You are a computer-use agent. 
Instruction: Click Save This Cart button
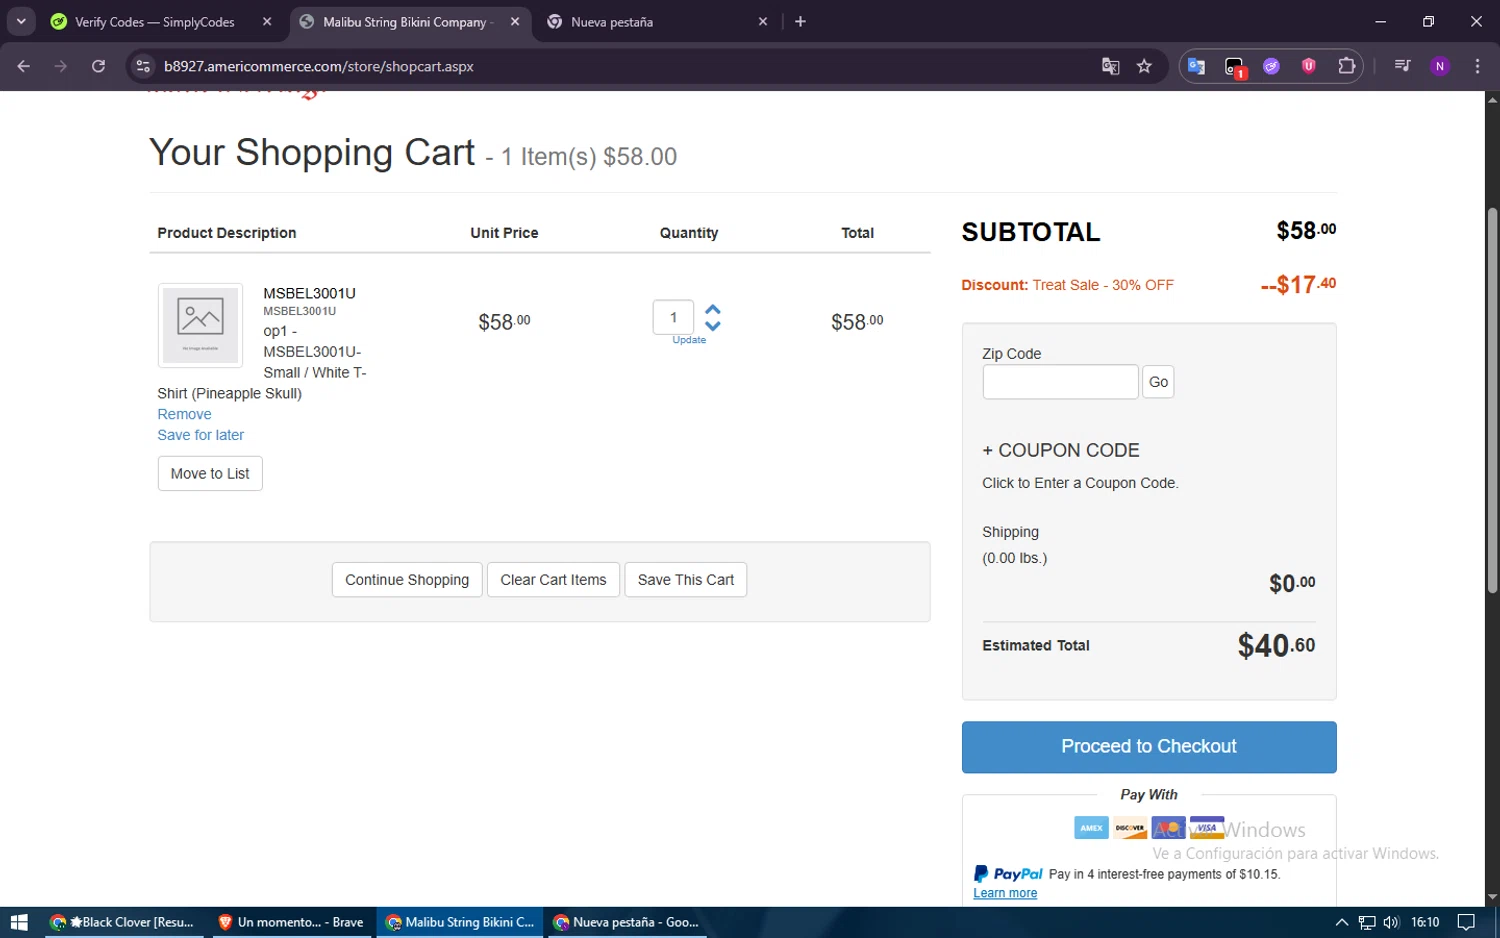click(x=686, y=580)
